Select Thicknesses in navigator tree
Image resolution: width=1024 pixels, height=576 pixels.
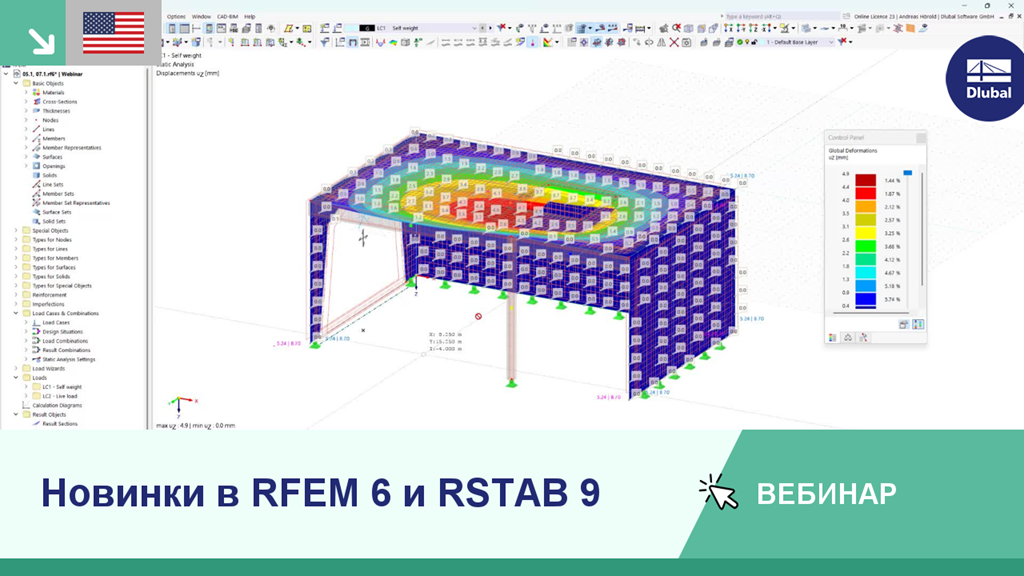56,111
